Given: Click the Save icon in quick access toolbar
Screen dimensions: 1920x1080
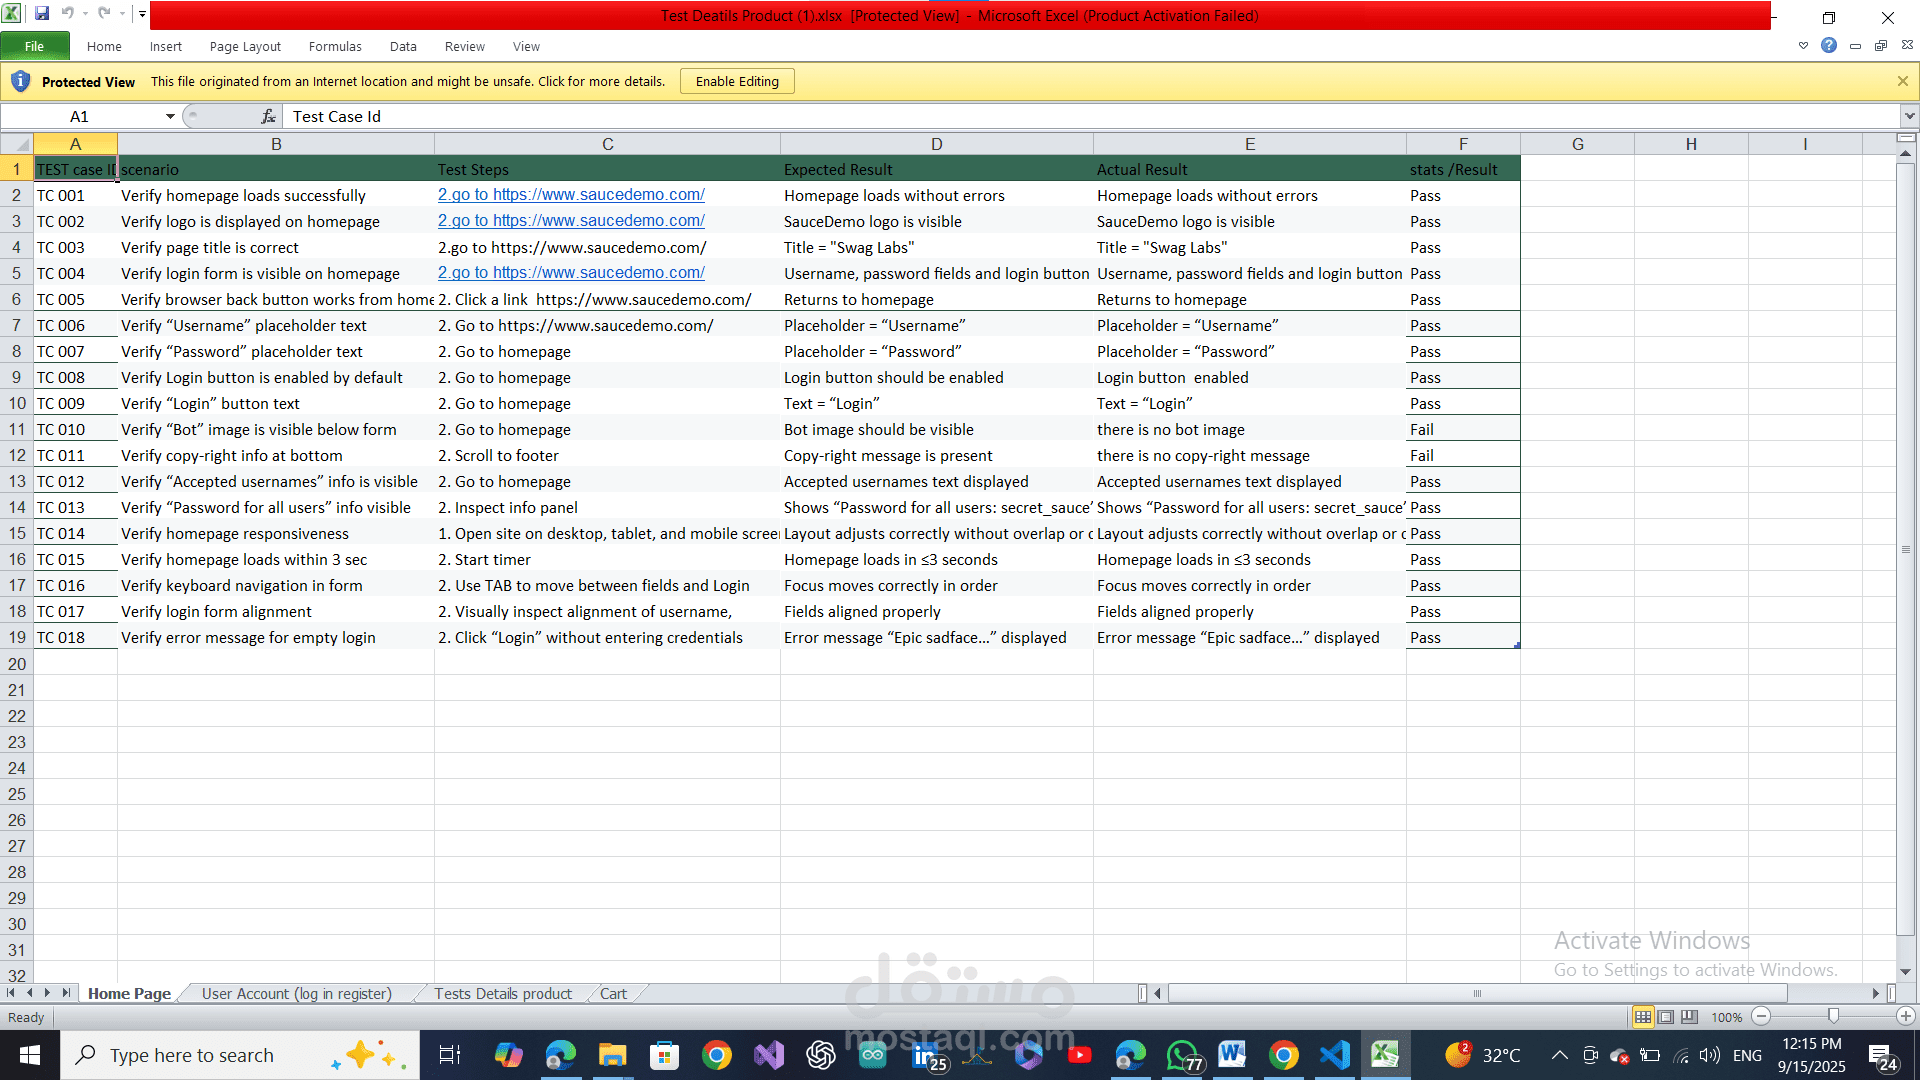Looking at the screenshot, I should [x=42, y=14].
